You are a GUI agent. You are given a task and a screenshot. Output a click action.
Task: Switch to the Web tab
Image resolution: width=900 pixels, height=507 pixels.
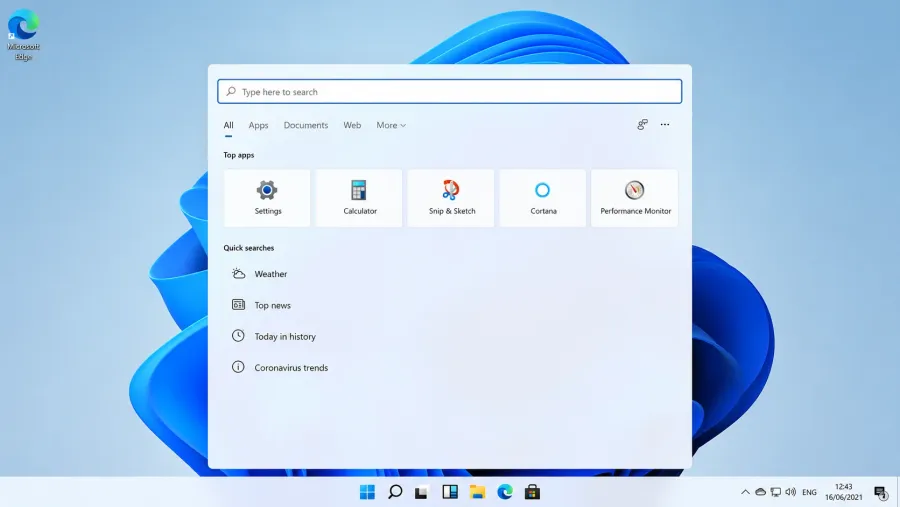click(352, 125)
